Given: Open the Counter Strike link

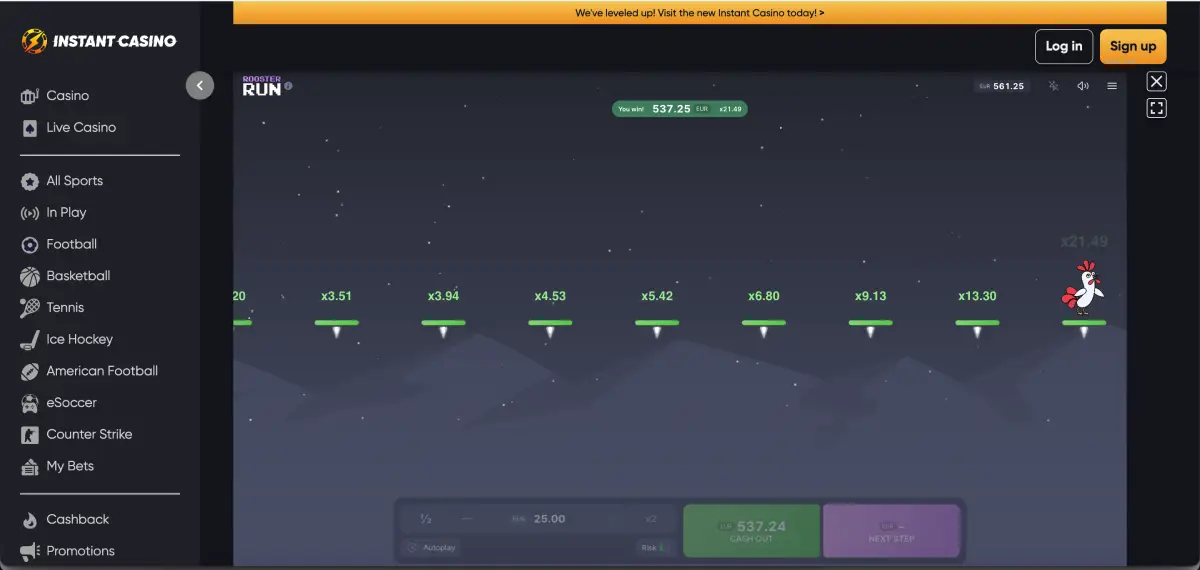Looking at the screenshot, I should [x=89, y=435].
